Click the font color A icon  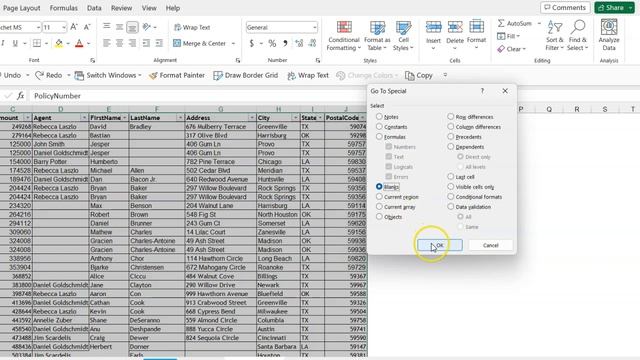coord(79,43)
